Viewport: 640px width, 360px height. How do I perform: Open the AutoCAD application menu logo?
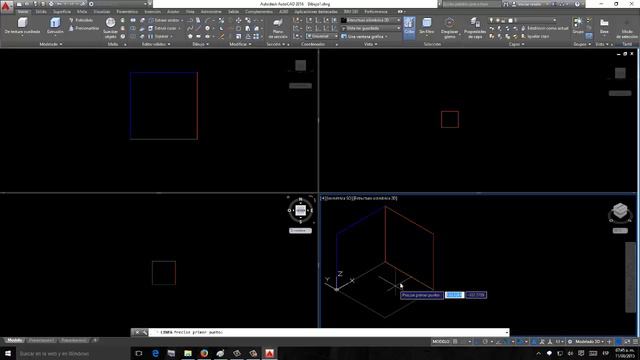[x=7, y=7]
